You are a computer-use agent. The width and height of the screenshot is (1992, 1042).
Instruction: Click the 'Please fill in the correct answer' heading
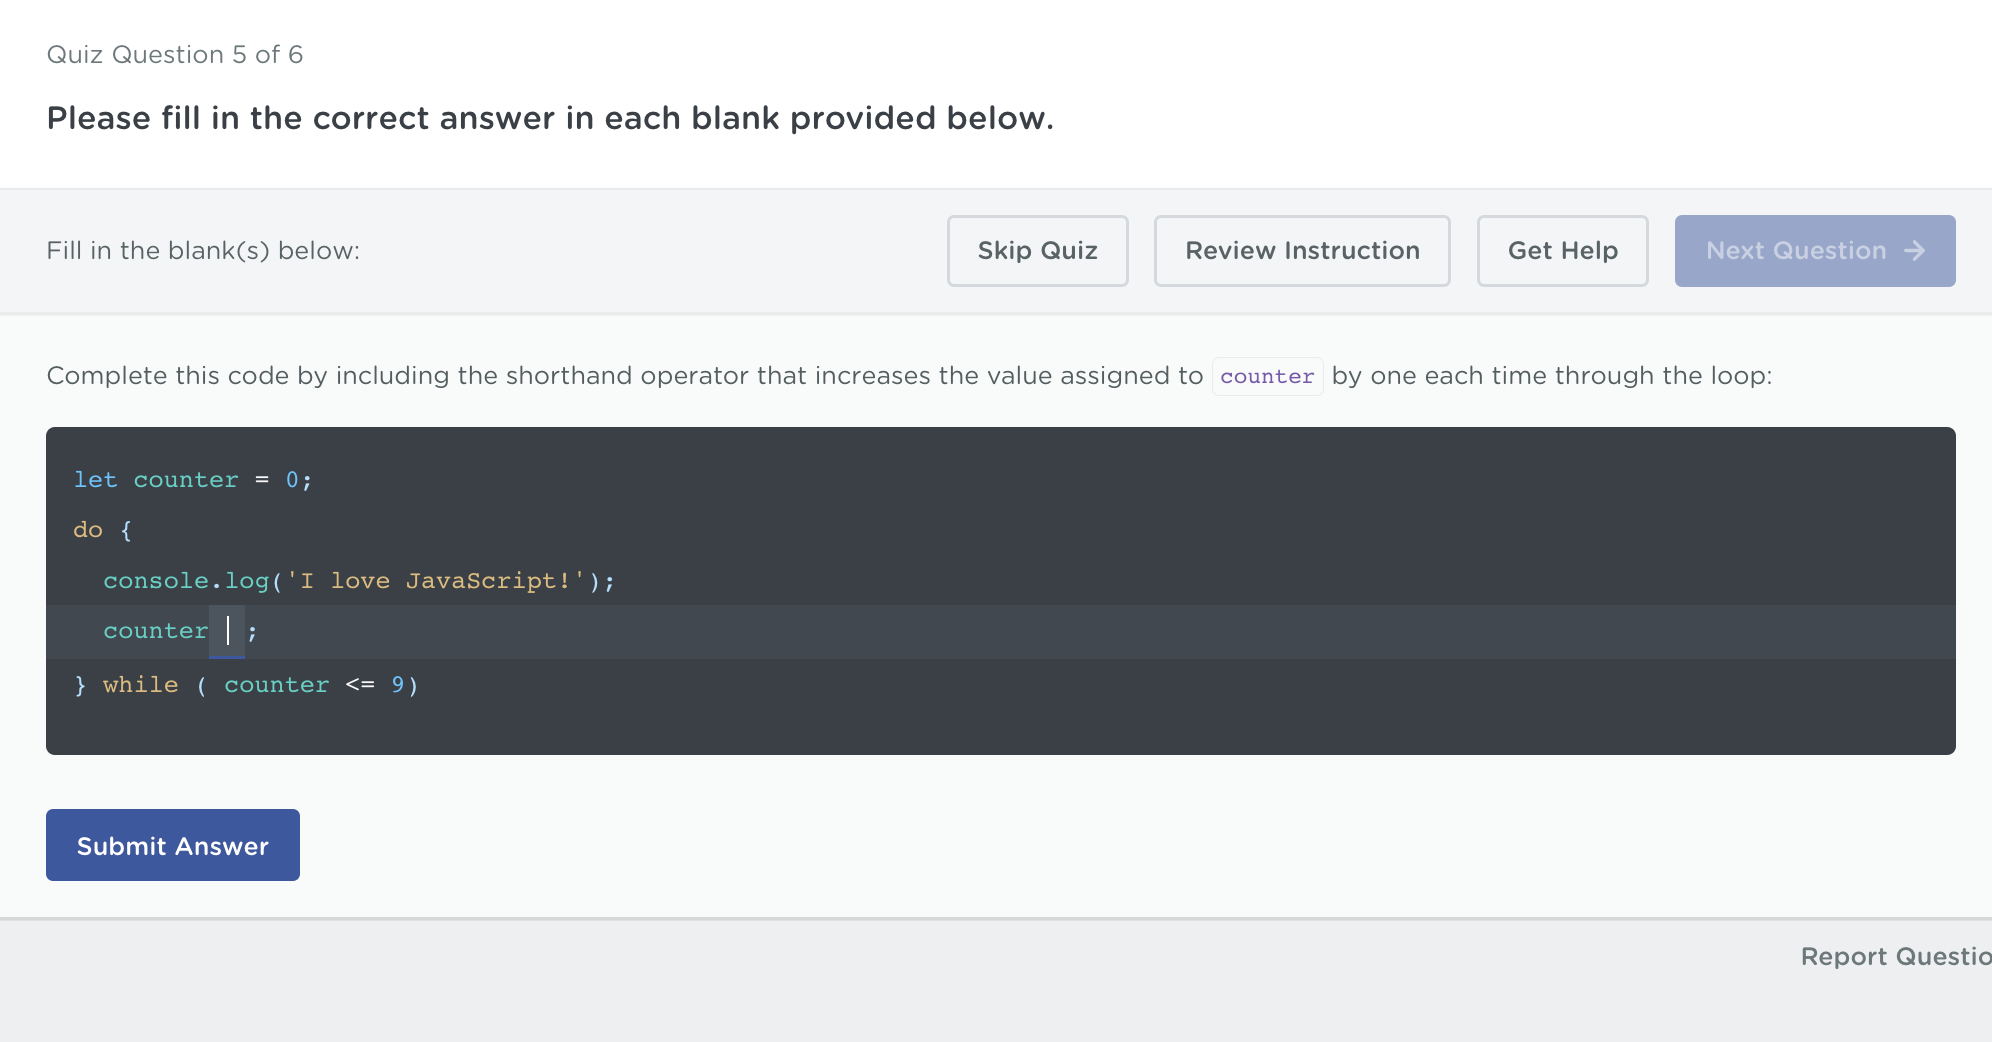pyautogui.click(x=550, y=118)
